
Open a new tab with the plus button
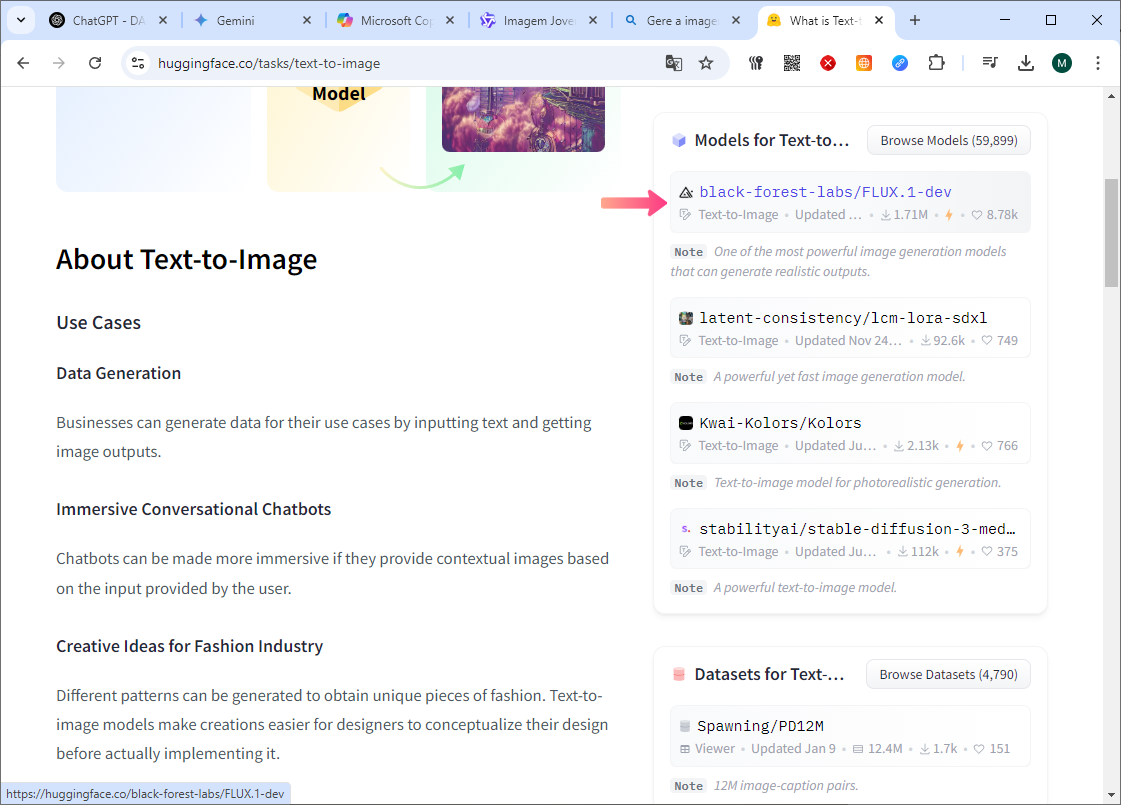click(914, 20)
